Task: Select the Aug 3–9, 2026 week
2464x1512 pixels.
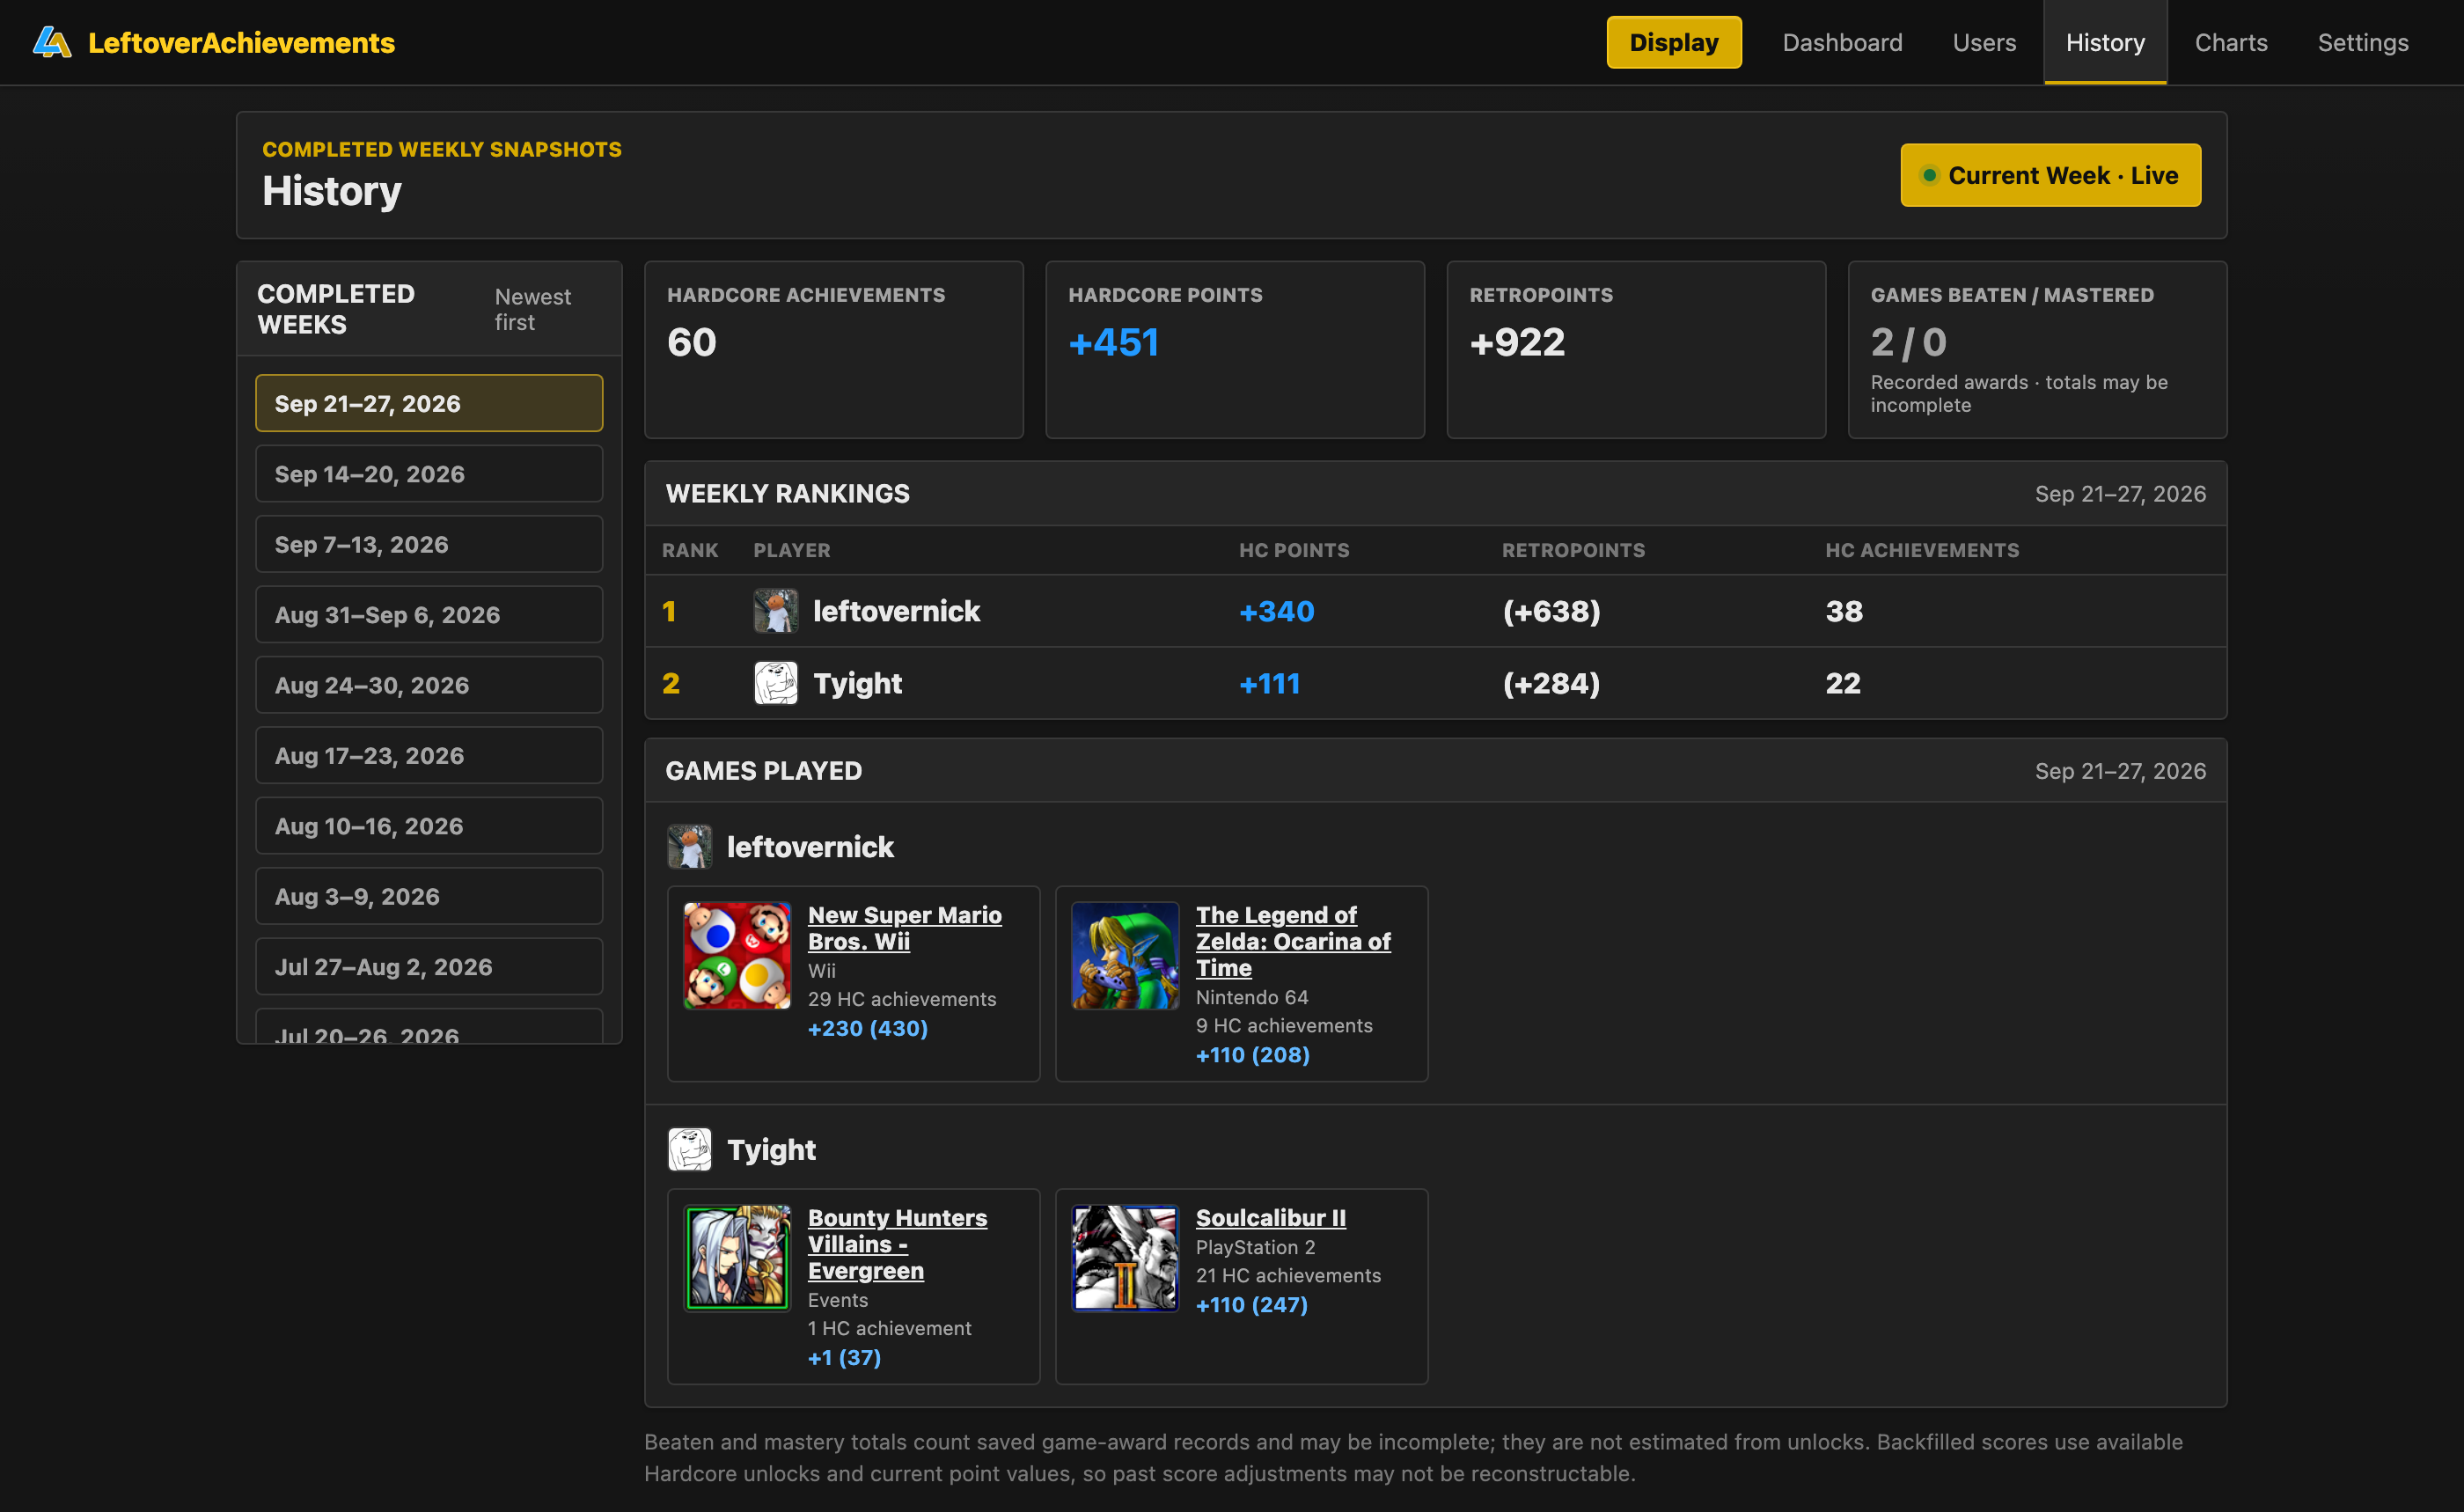Action: [x=429, y=896]
